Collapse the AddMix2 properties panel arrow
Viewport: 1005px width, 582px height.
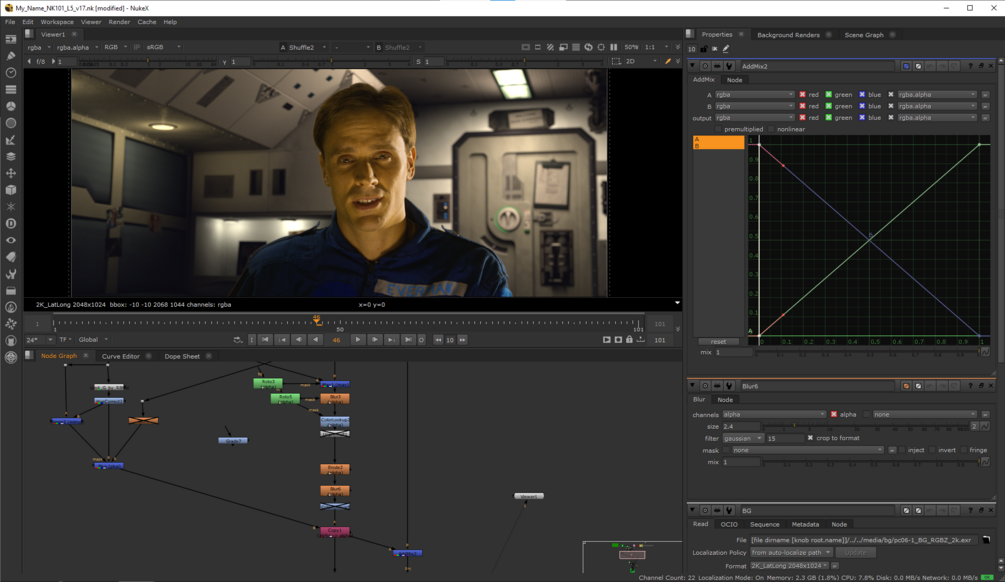click(x=692, y=65)
